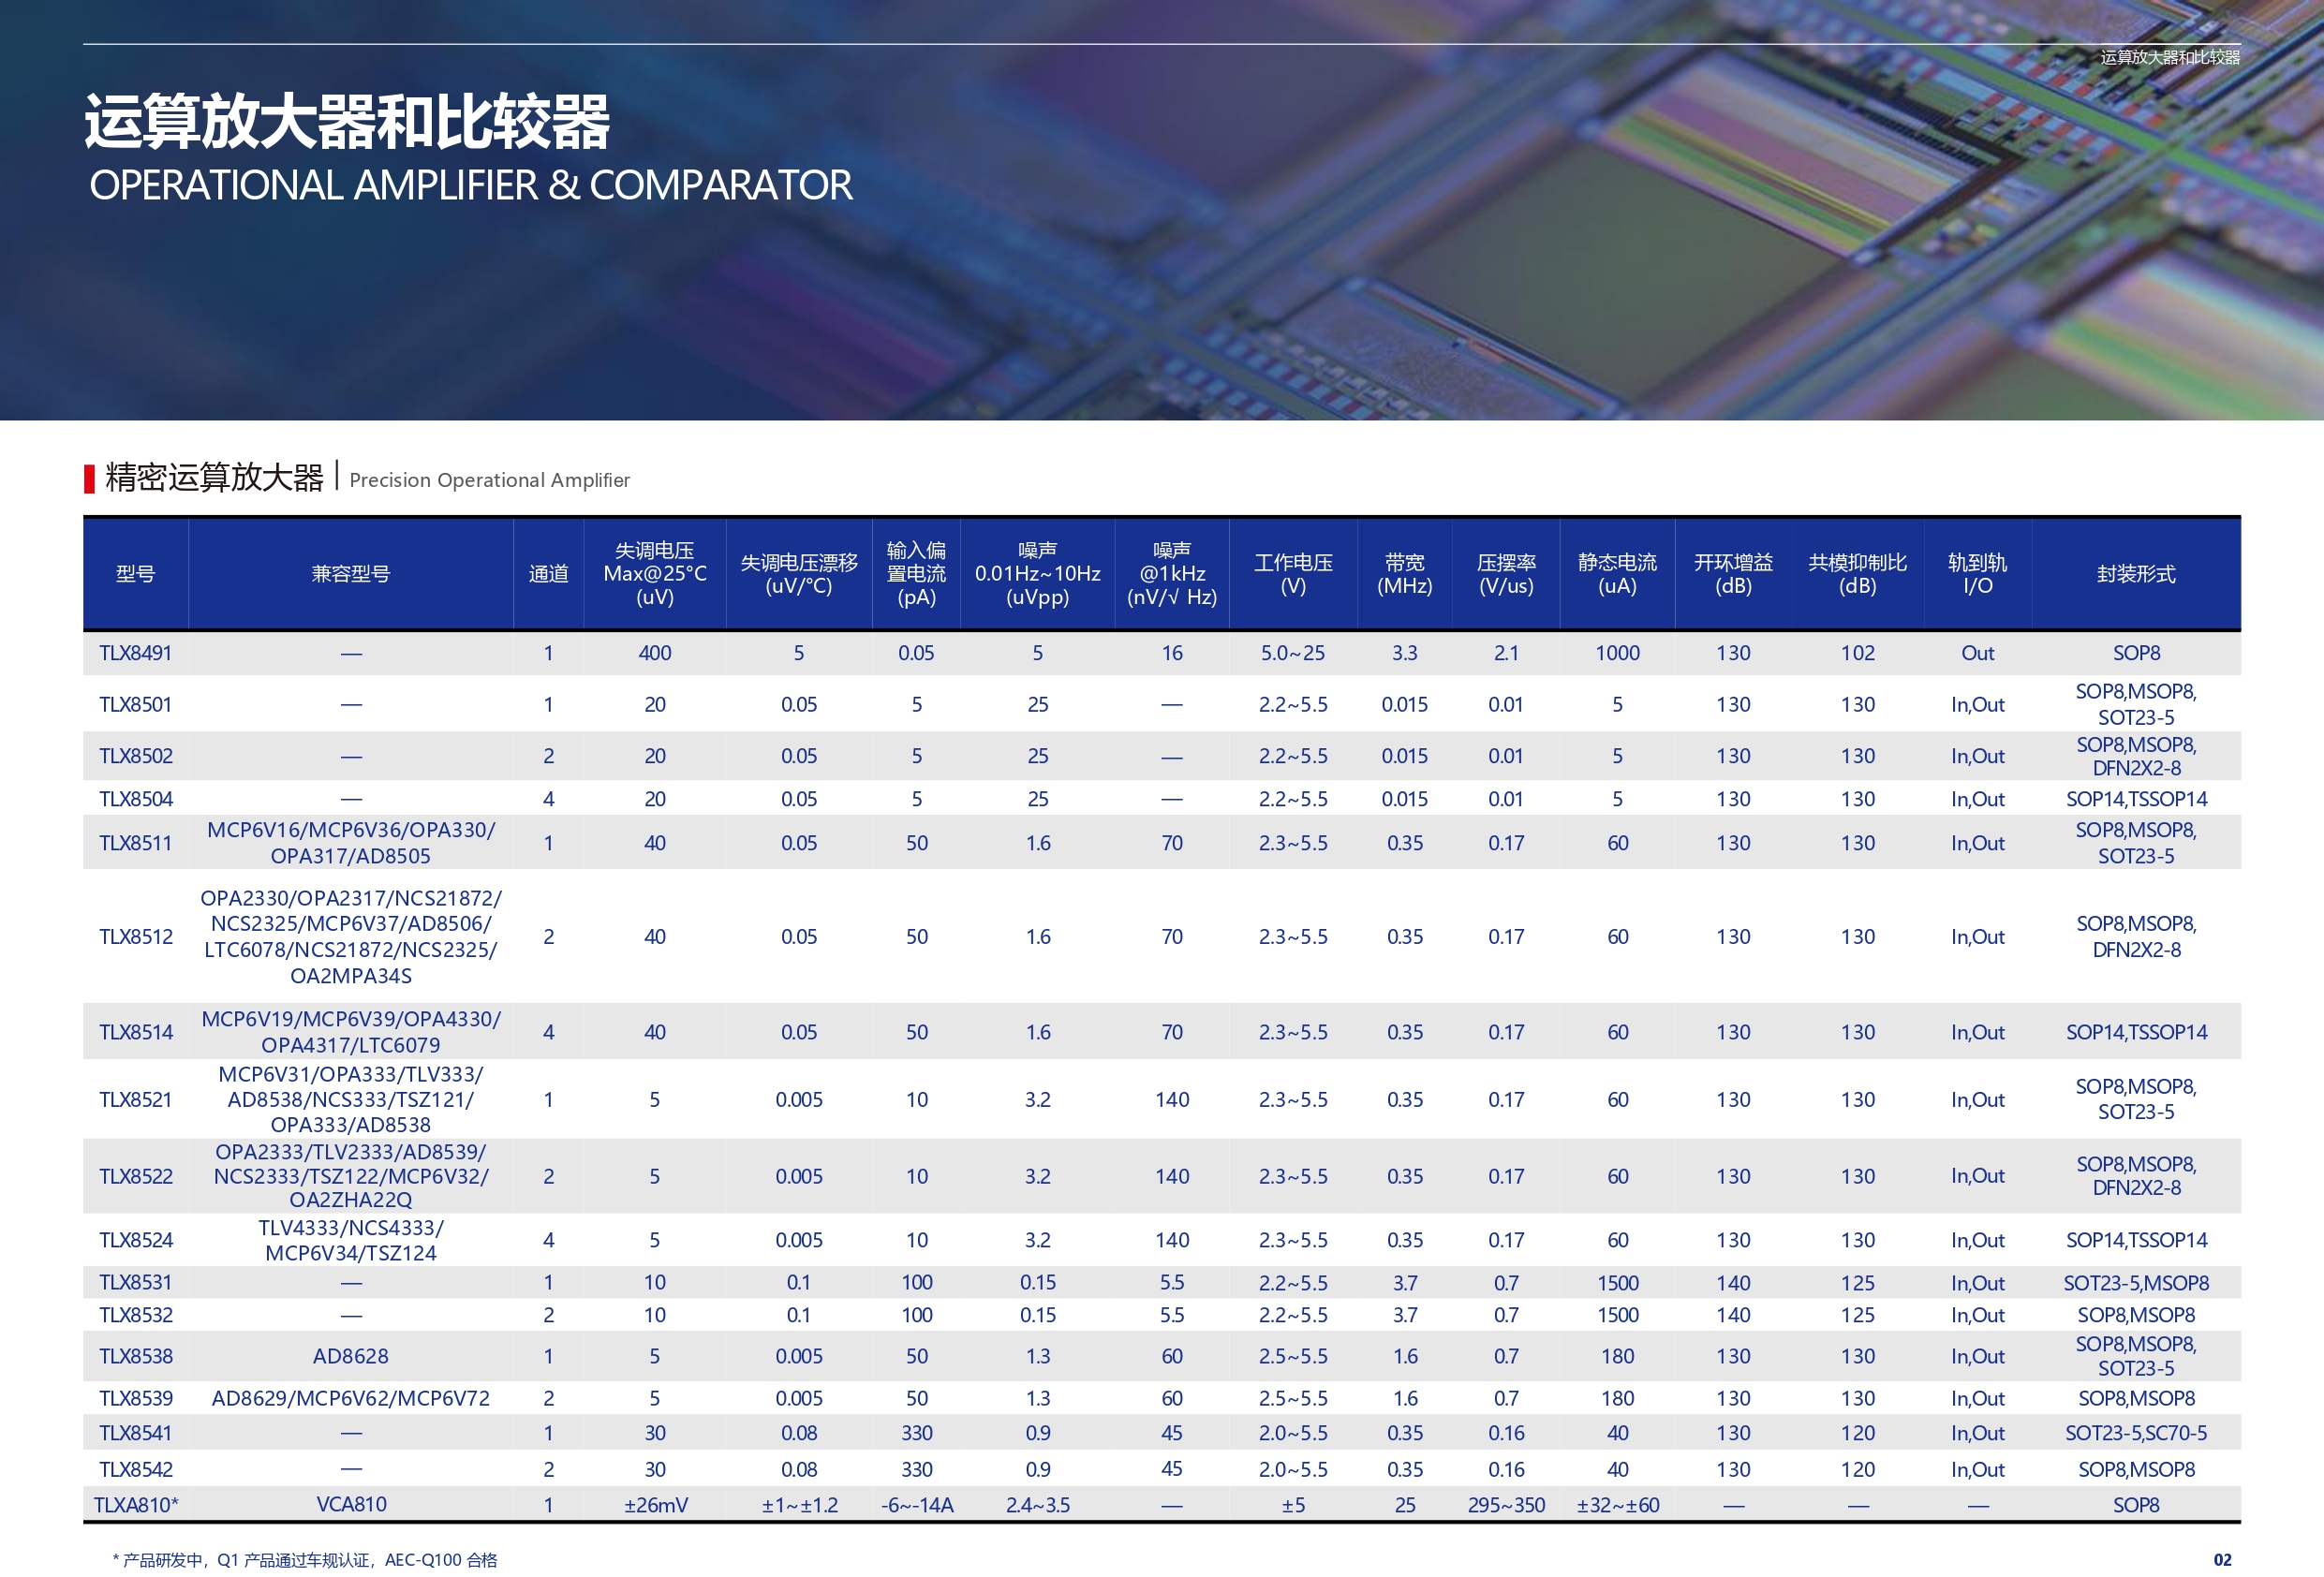Image resolution: width=2324 pixels, height=1577 pixels.
Task: Select the TLXA810* row label
Action: coord(135,1504)
